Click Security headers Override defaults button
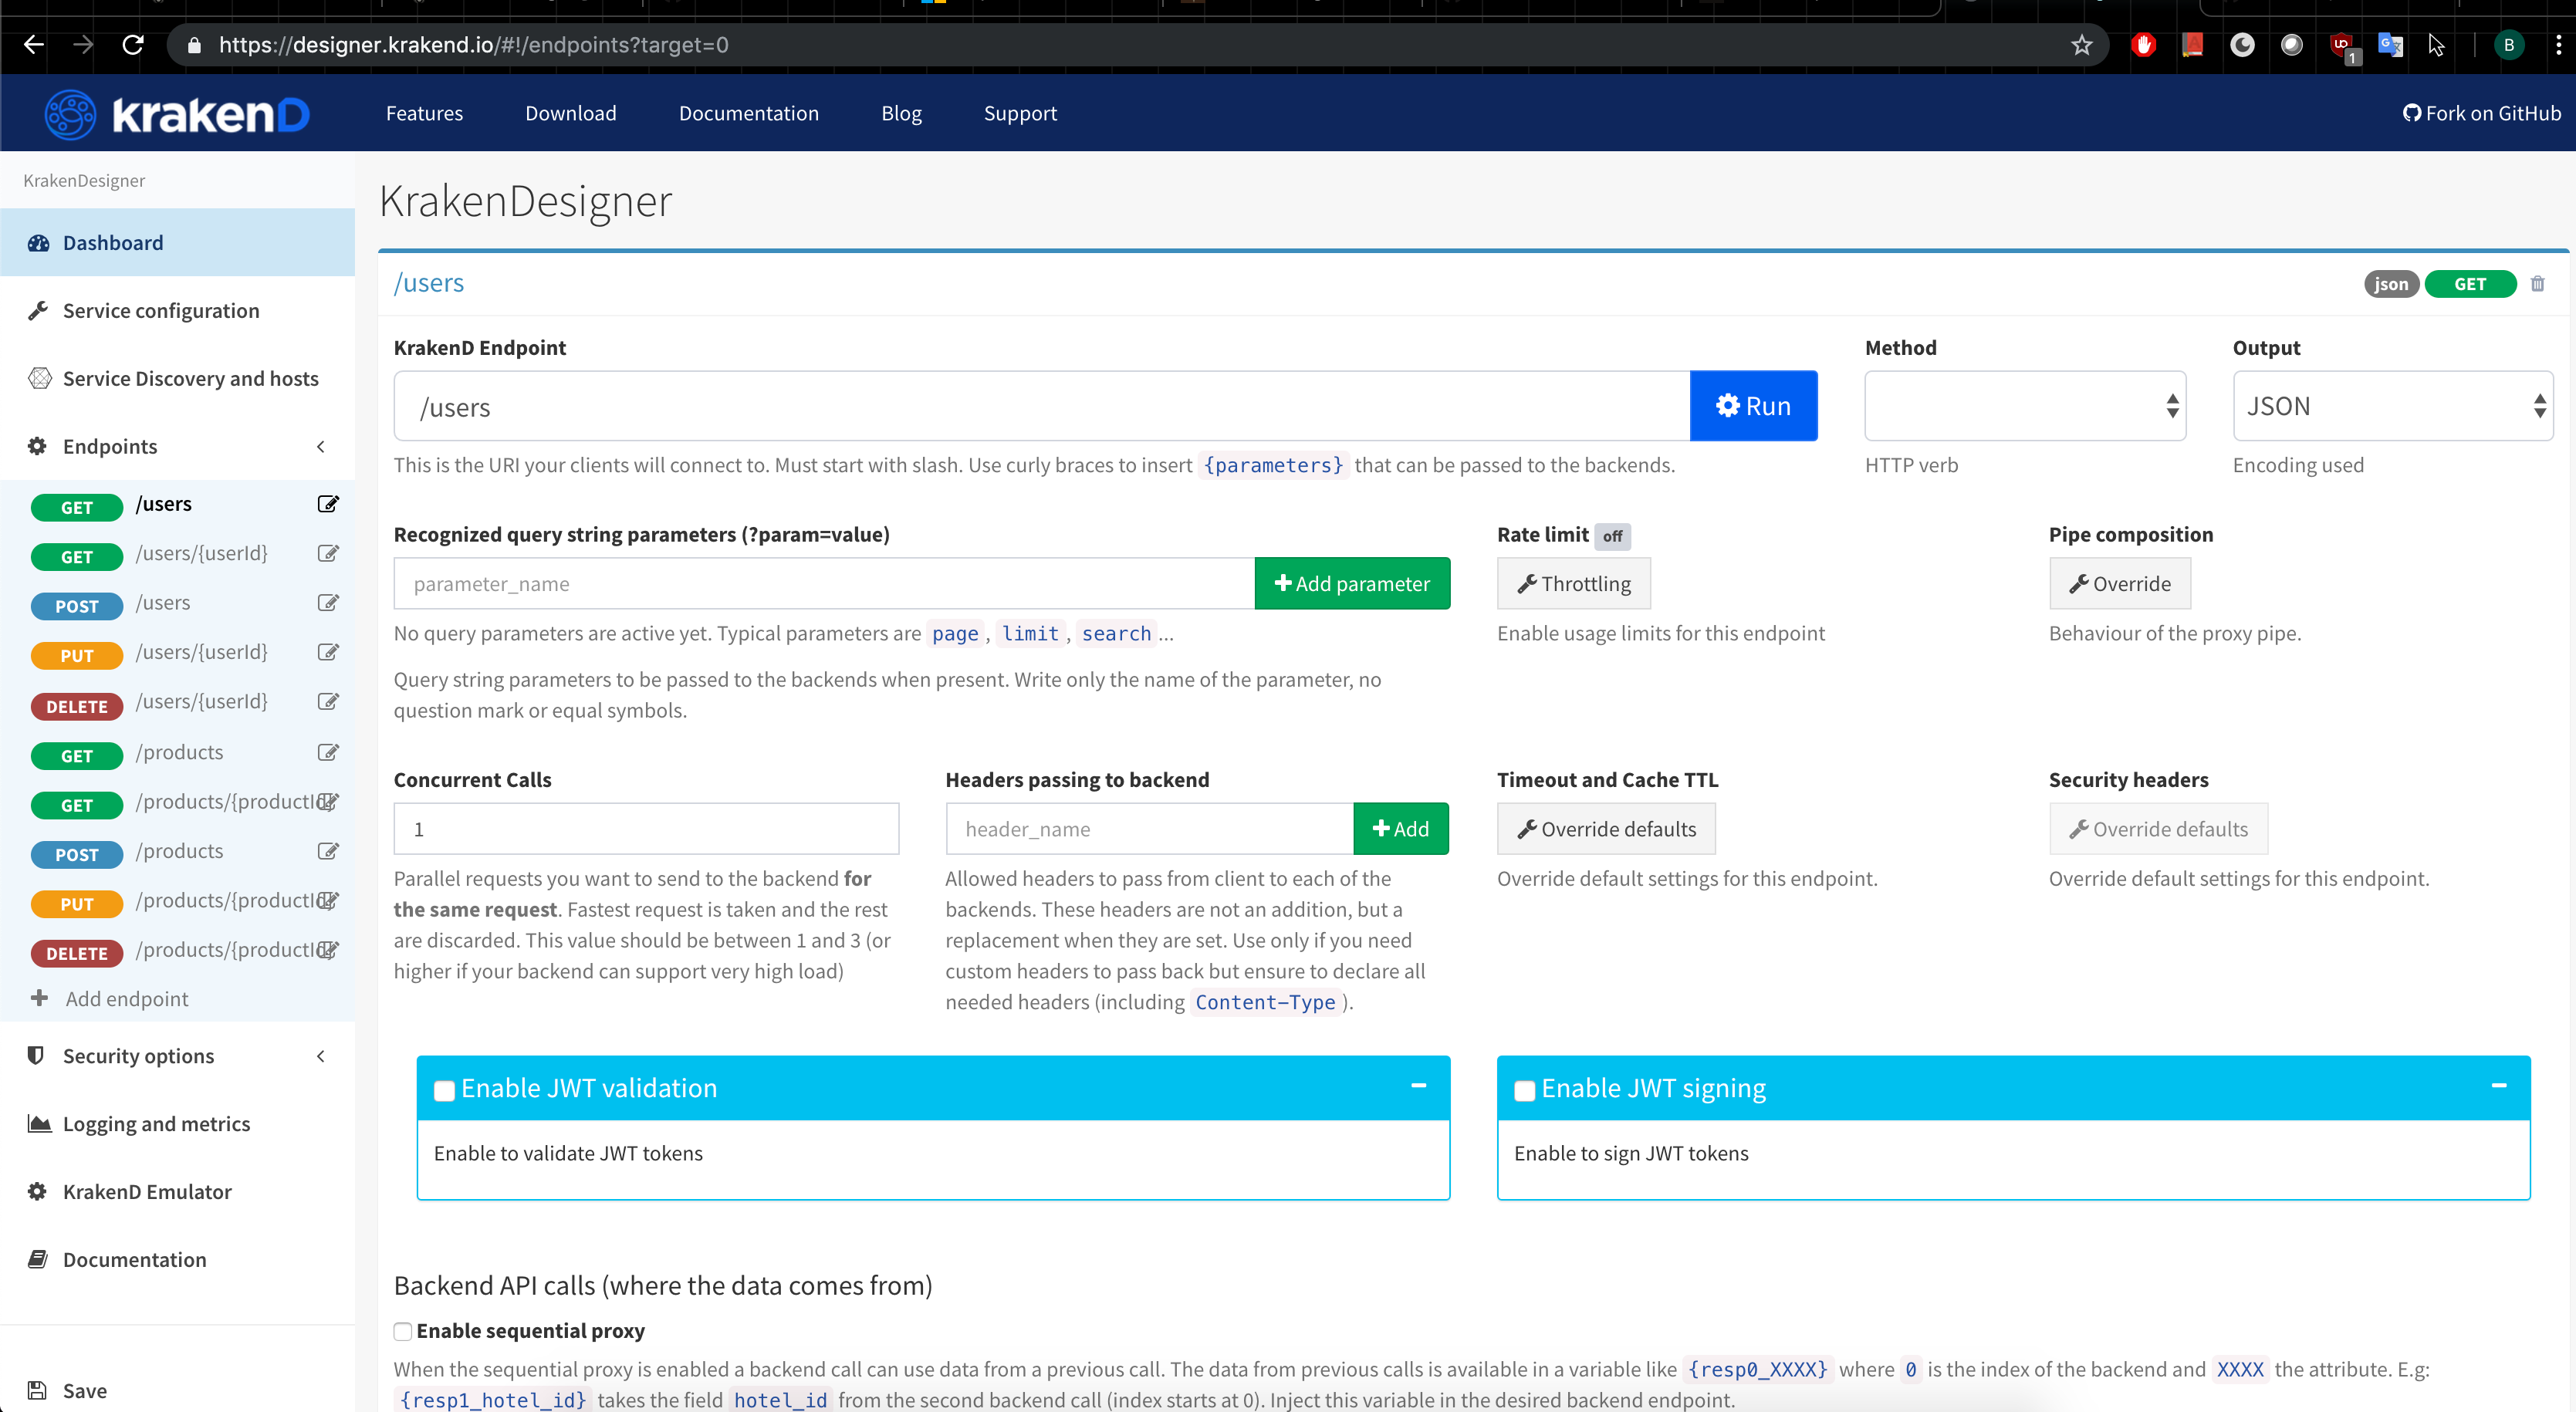This screenshot has height=1412, width=2576. click(x=2158, y=829)
